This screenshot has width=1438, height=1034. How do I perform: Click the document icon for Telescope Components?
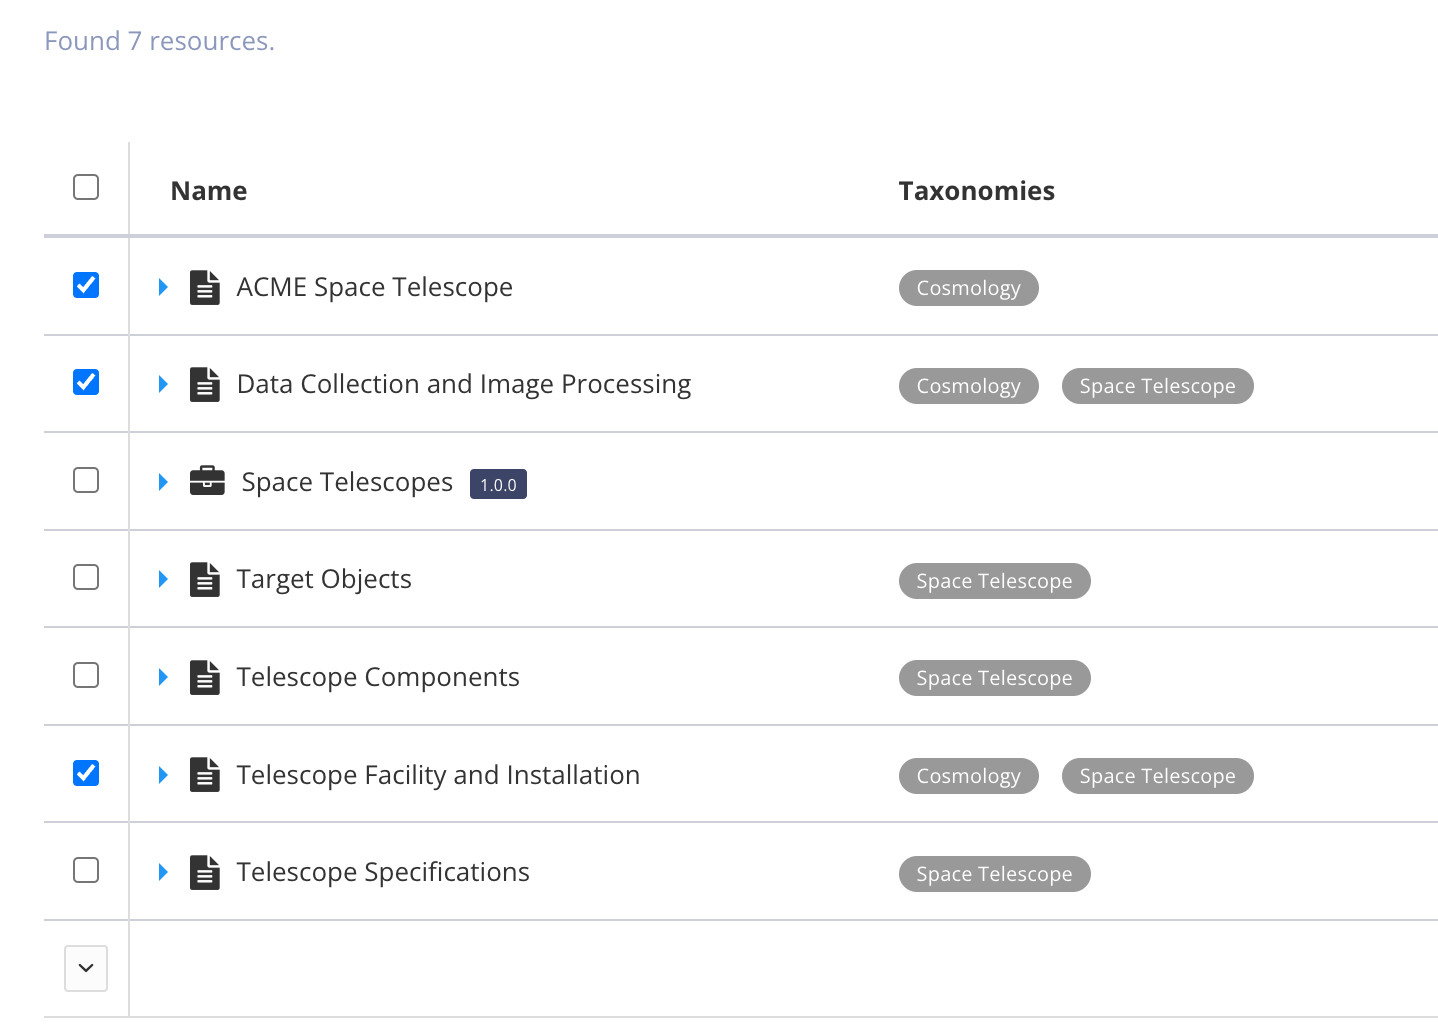point(205,676)
